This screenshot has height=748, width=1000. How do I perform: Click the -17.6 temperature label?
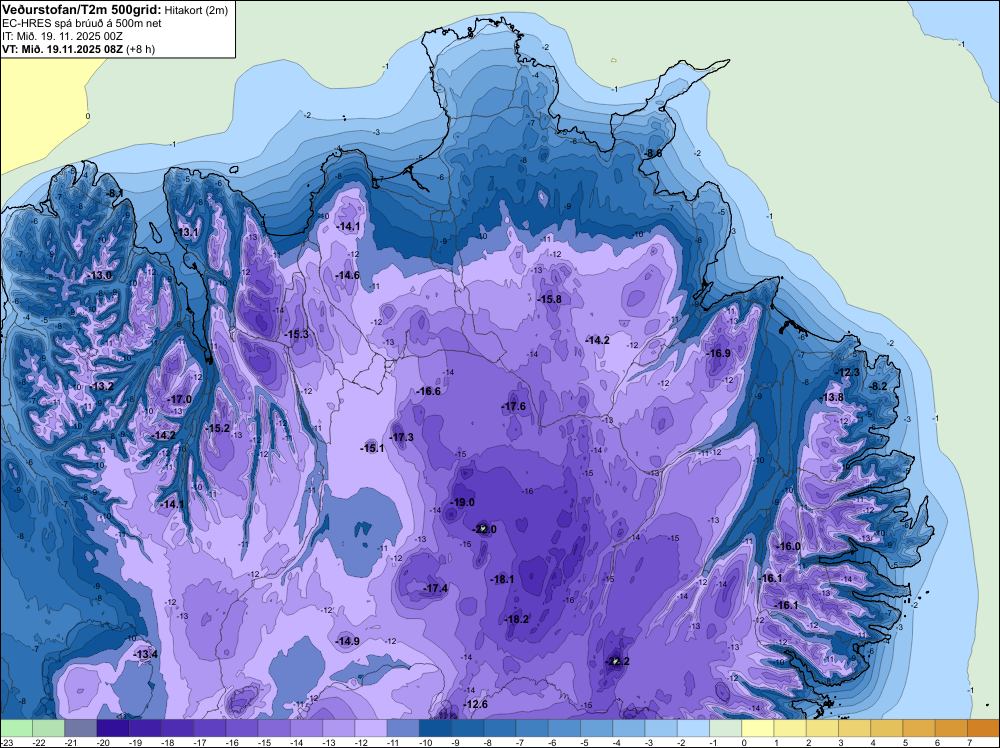tap(513, 406)
